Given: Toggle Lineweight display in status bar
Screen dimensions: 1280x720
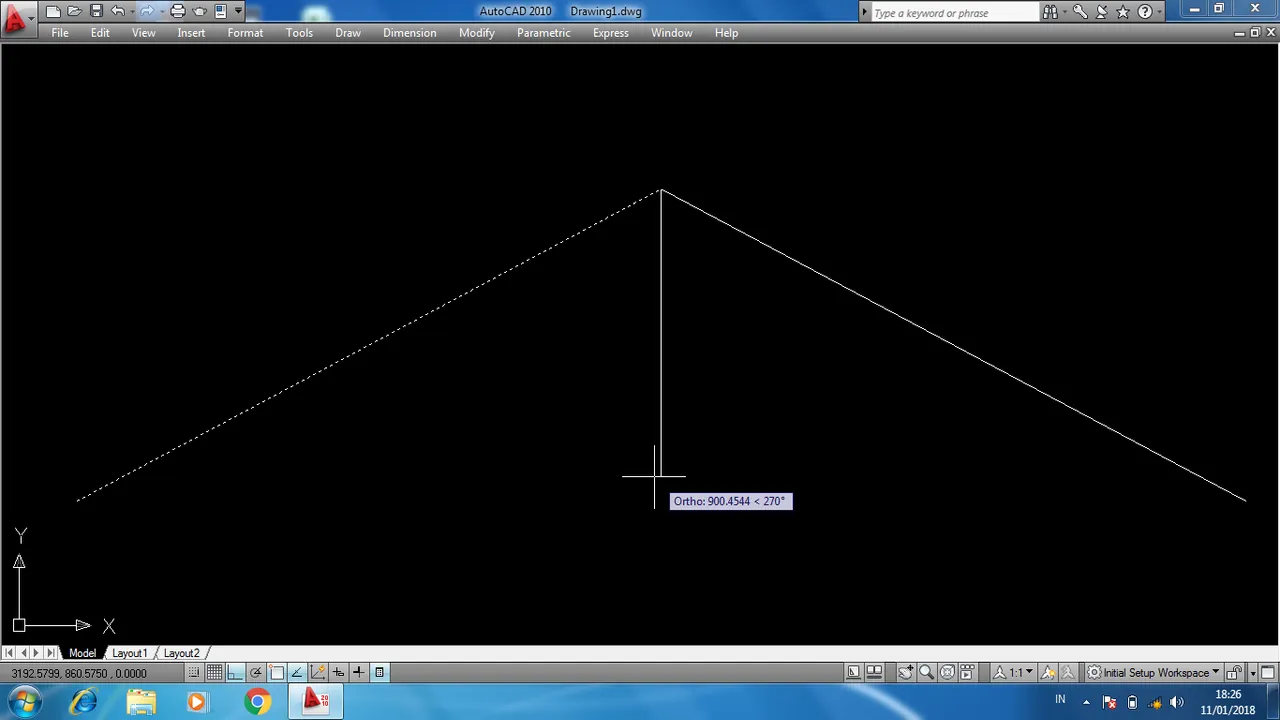Looking at the screenshot, I should coord(358,673).
